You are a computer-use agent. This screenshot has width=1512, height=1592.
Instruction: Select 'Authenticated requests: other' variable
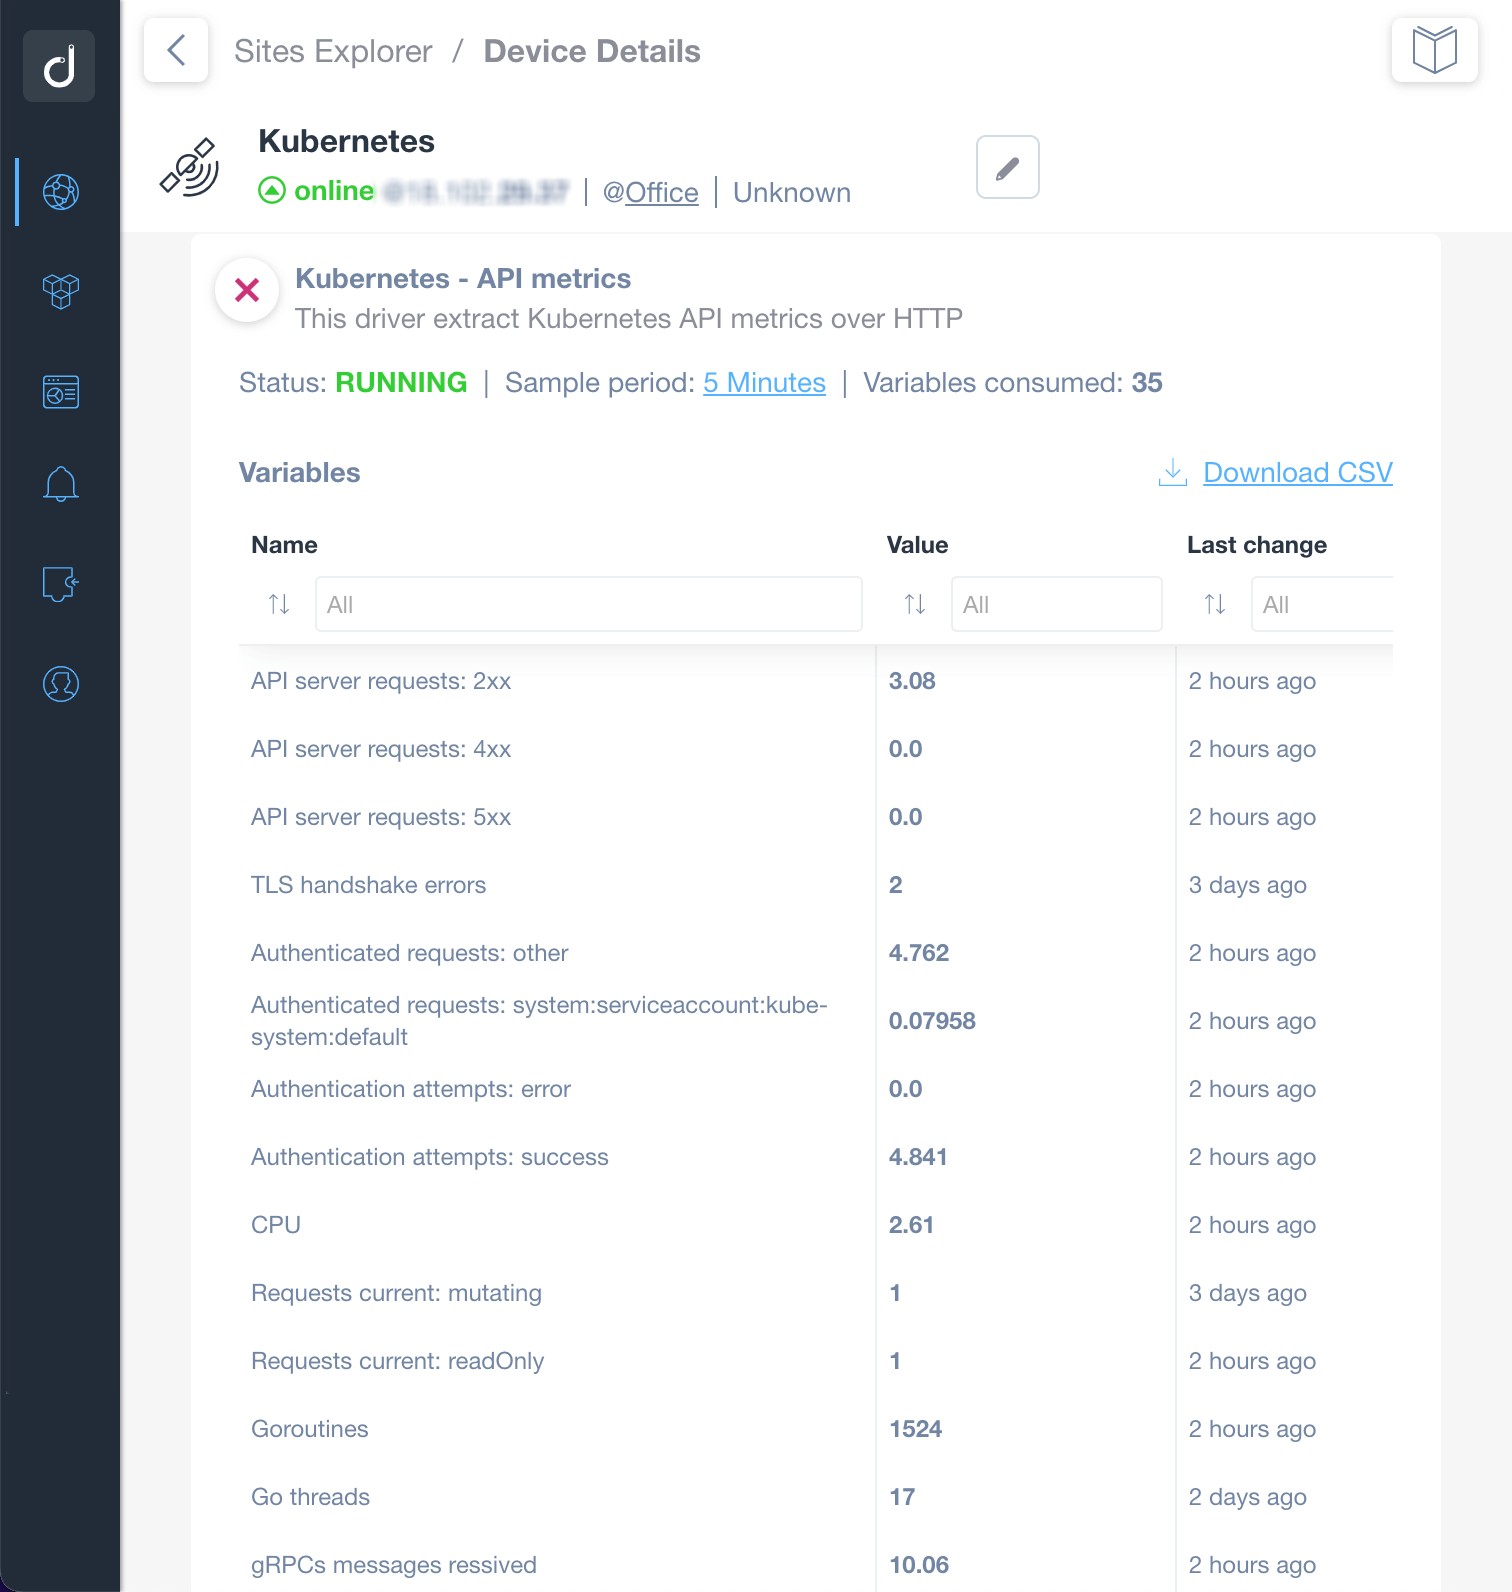click(409, 953)
